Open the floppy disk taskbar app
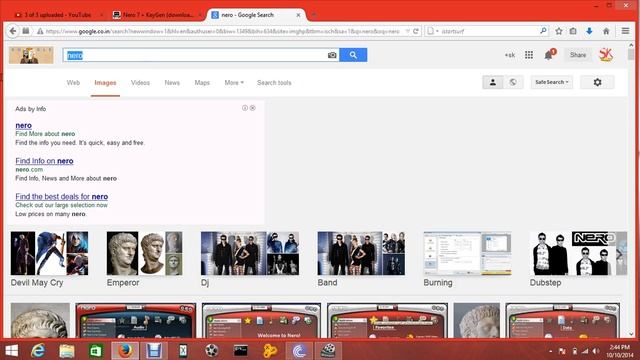Screen dimensions: 640x360 (x=154, y=351)
